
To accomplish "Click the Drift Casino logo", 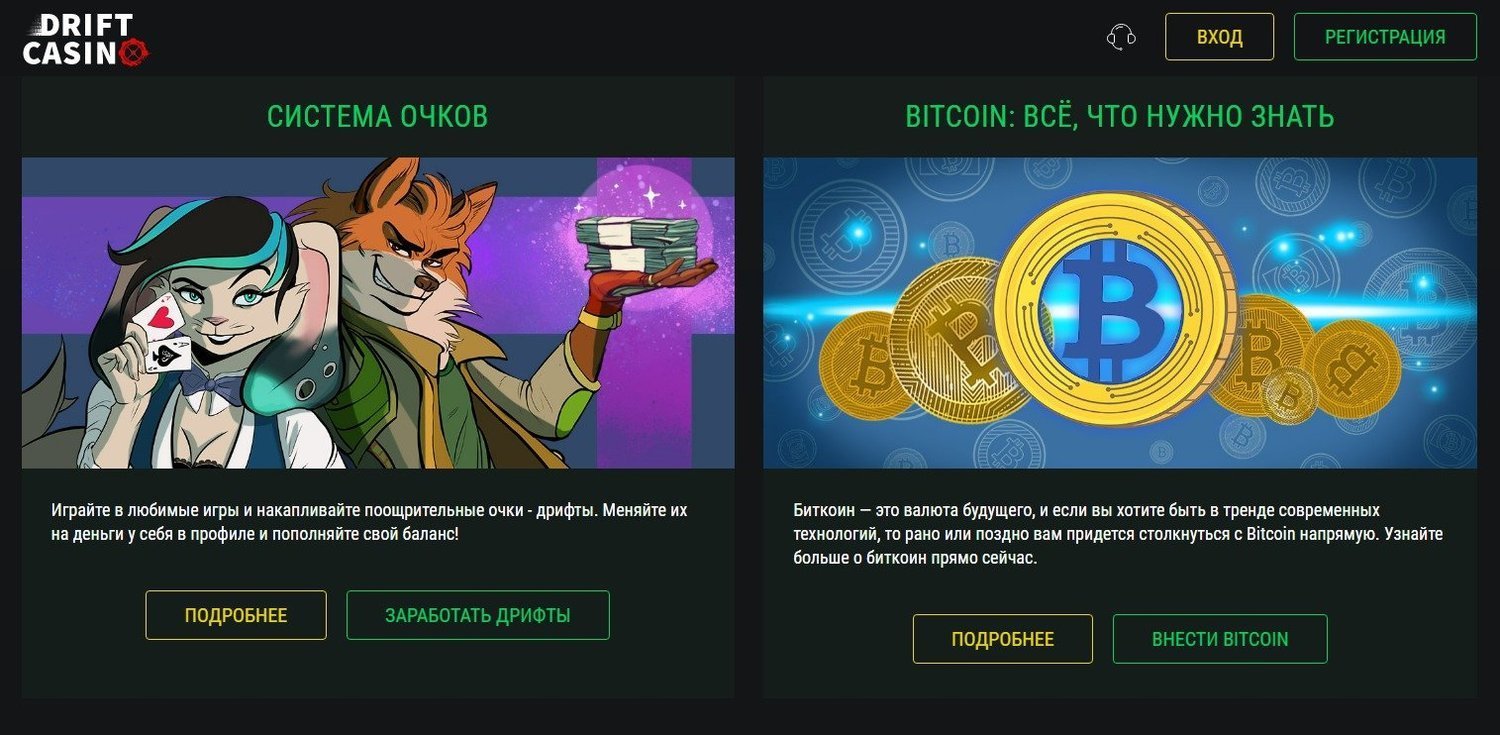I will tap(86, 40).
